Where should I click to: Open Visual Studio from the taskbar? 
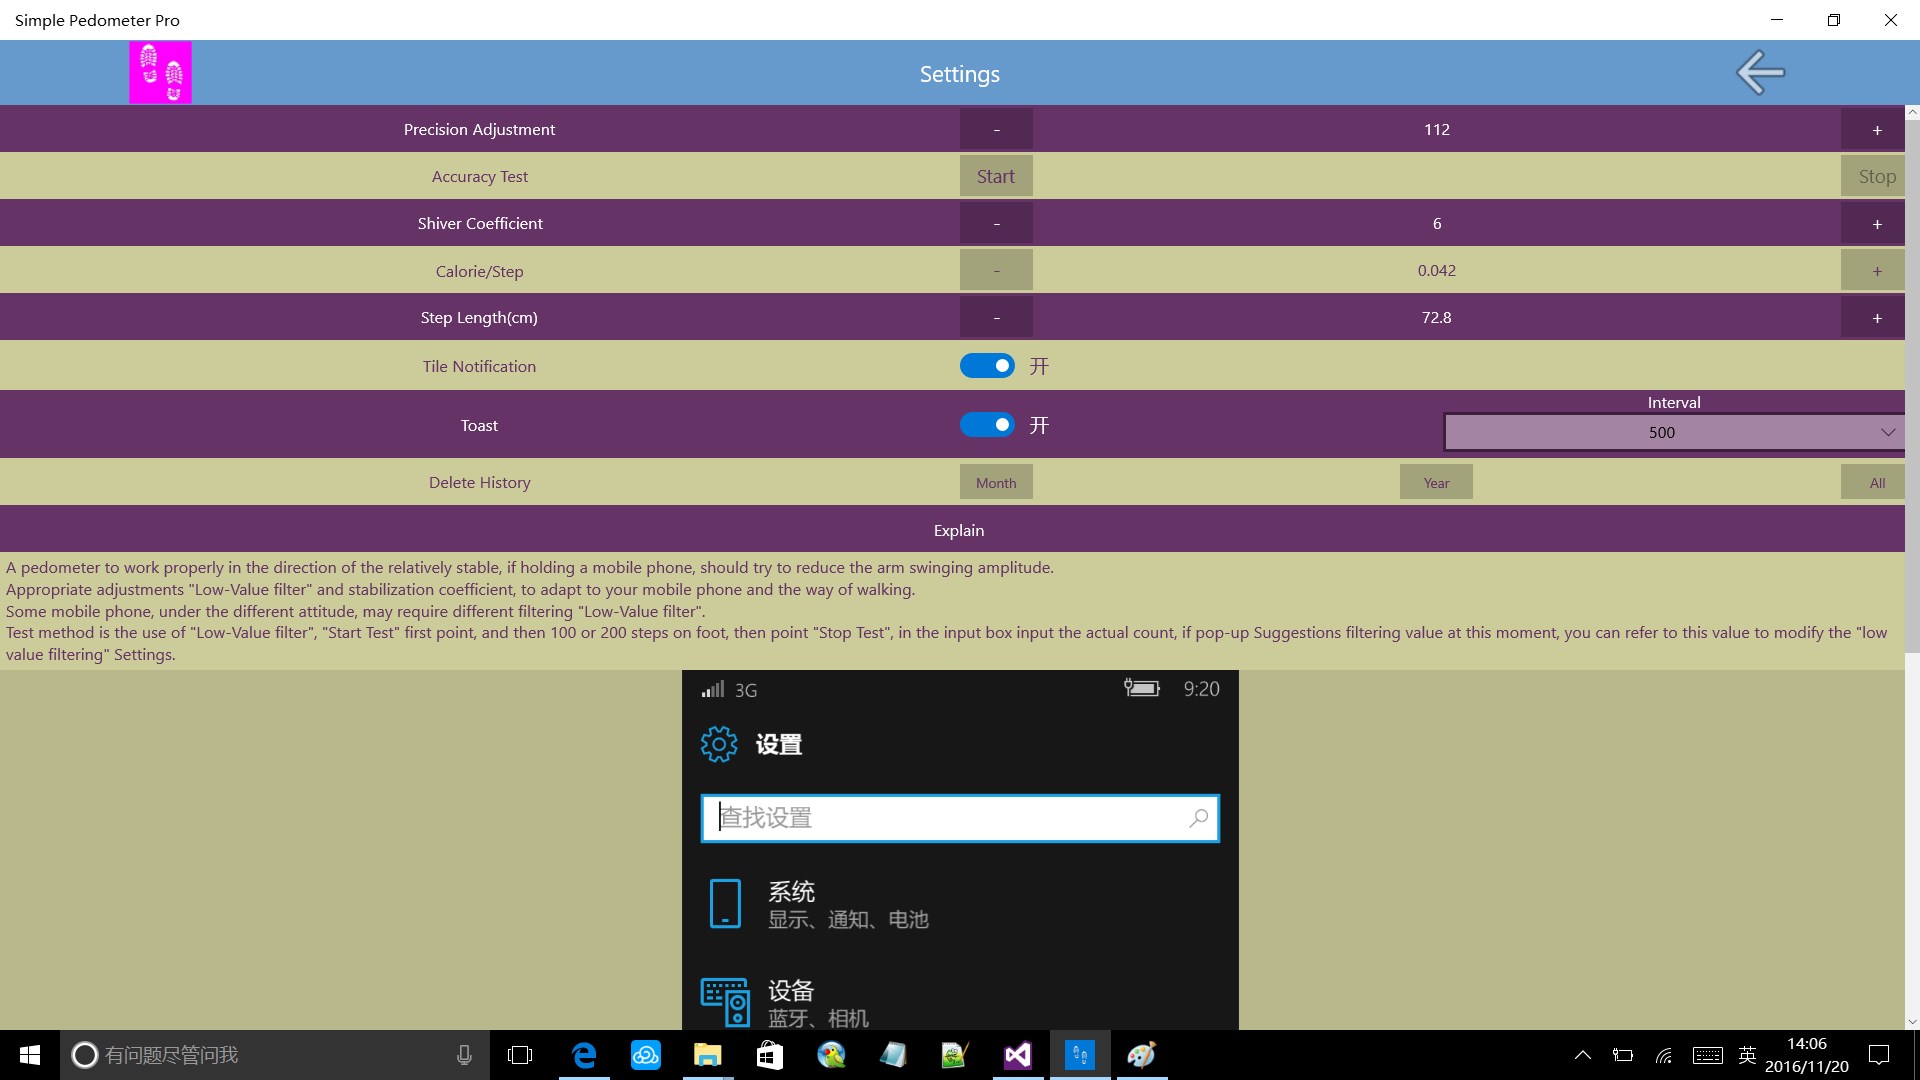pyautogui.click(x=1017, y=1055)
